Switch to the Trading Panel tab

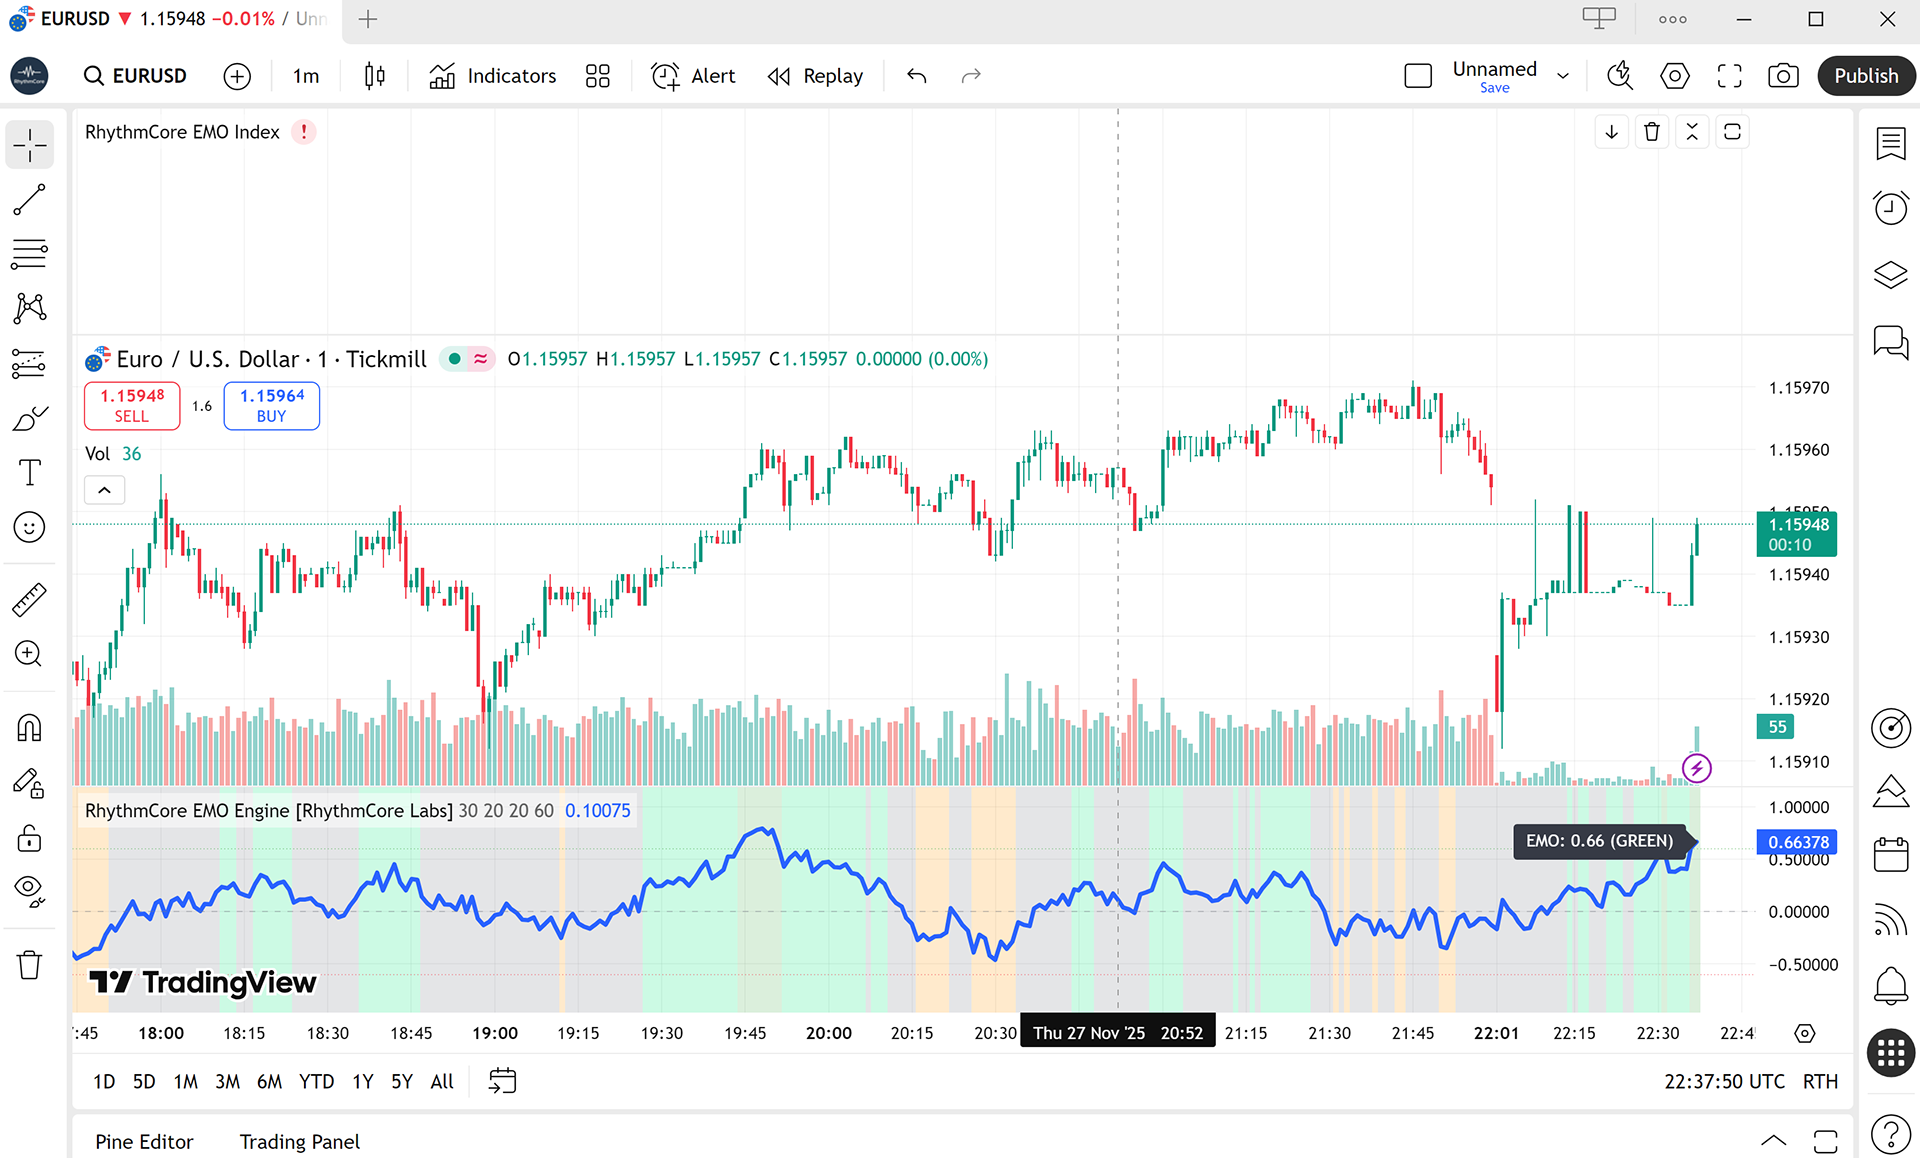pos(299,1141)
